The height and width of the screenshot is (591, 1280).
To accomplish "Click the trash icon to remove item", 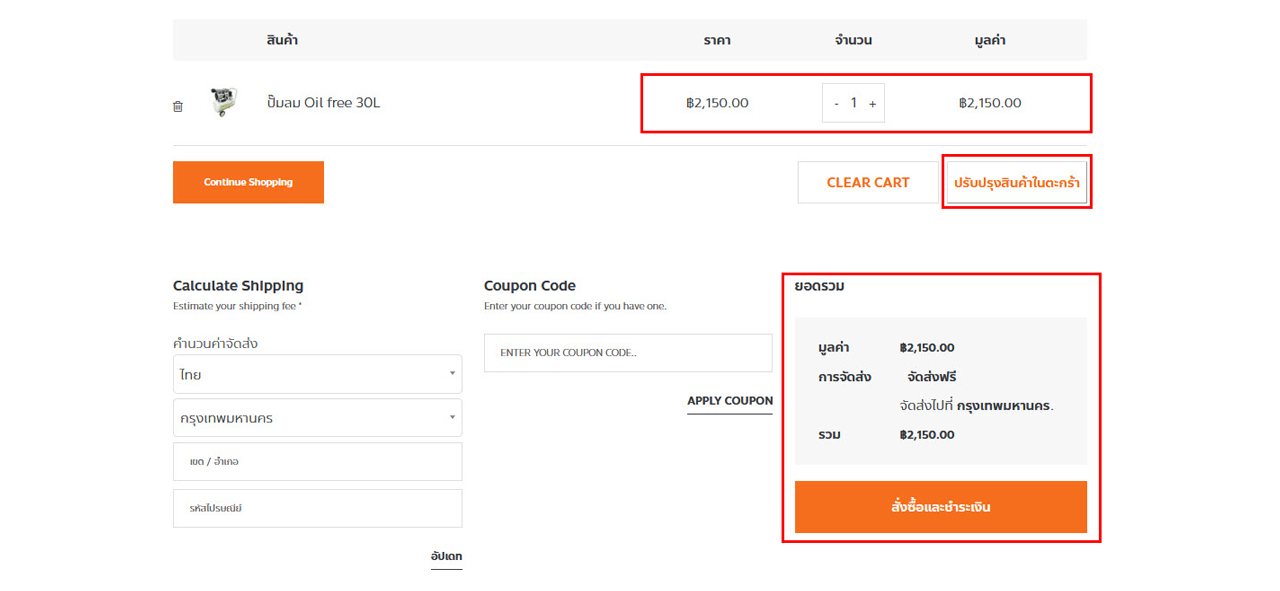I will [178, 106].
